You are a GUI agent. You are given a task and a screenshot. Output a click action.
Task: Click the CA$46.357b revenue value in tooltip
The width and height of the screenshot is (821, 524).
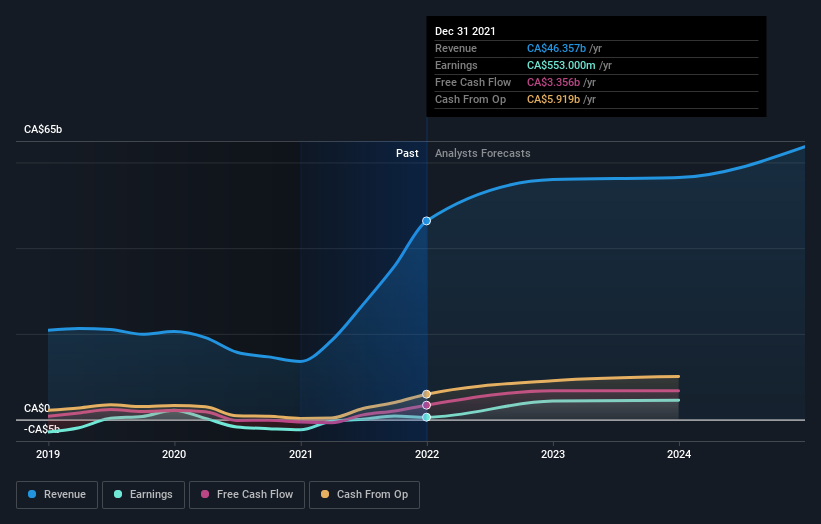pos(557,48)
